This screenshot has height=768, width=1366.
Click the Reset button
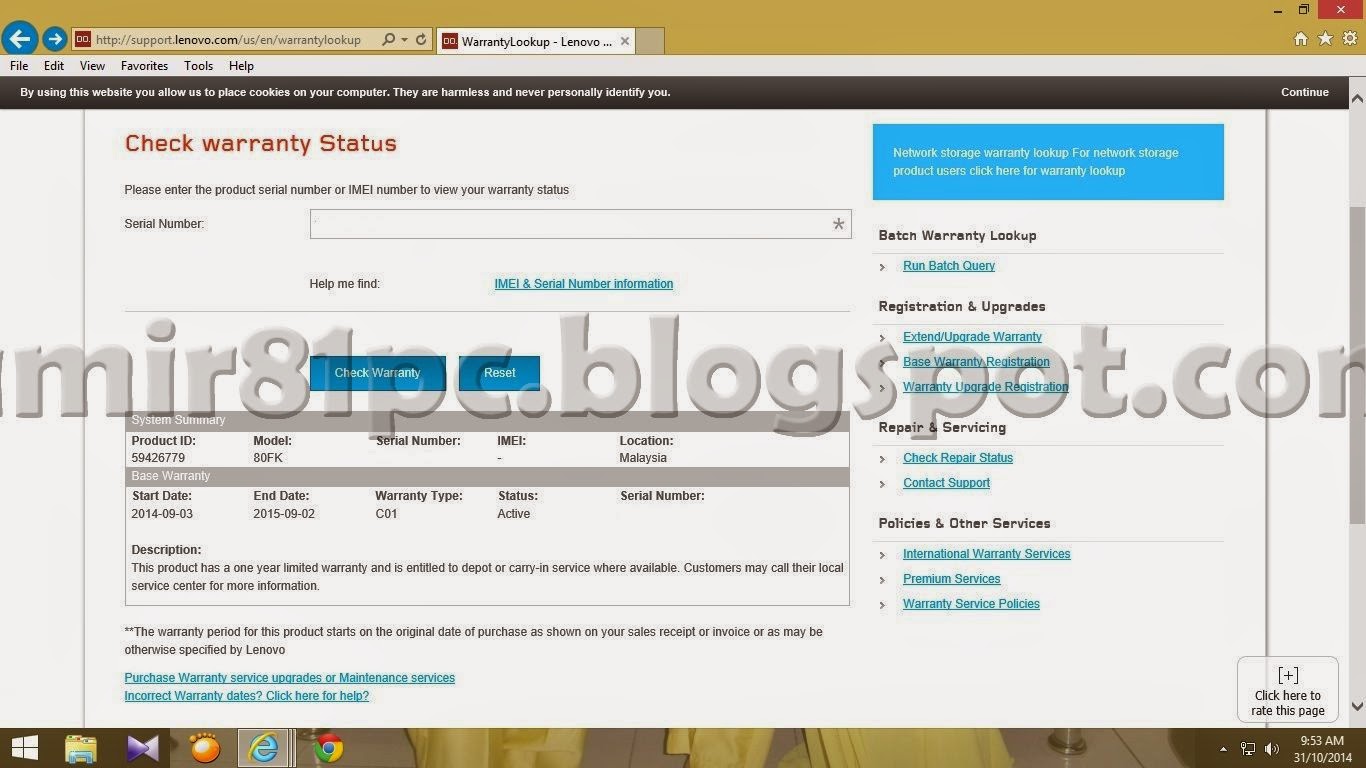click(499, 373)
